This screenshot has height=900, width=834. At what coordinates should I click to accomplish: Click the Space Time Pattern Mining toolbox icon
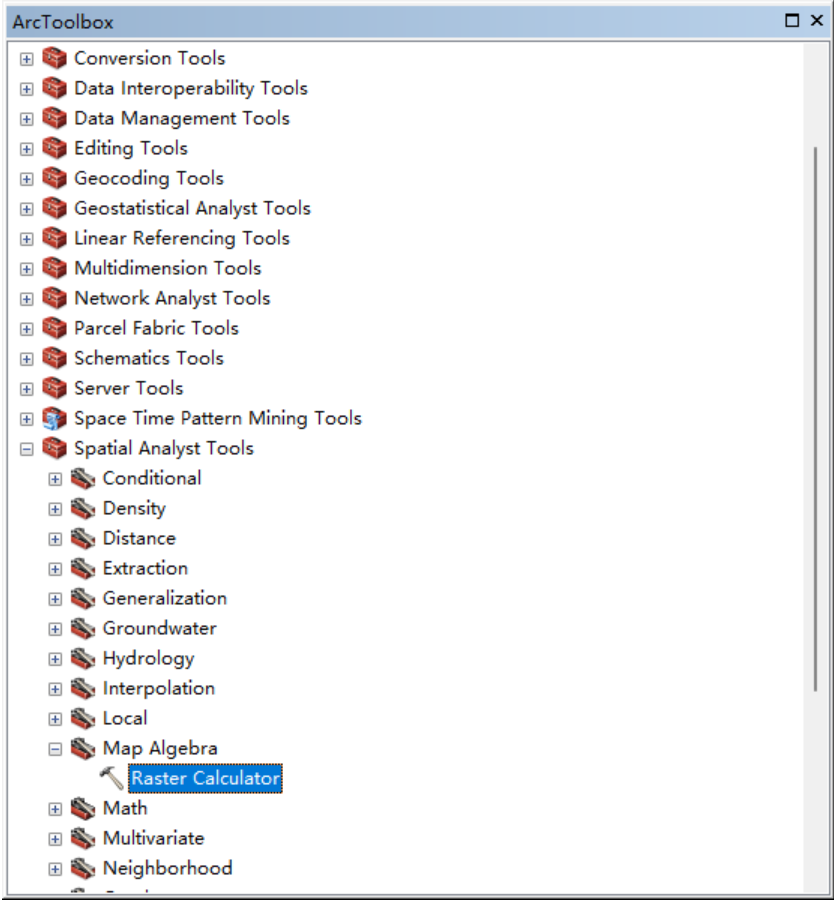[55, 418]
